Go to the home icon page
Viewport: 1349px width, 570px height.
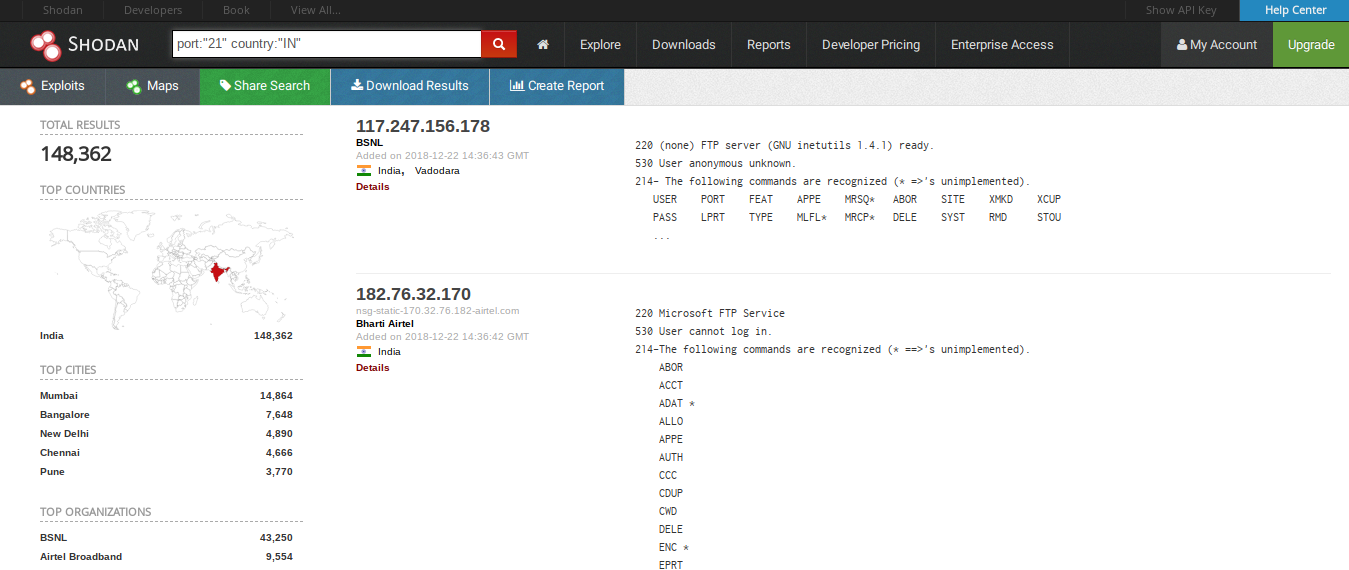pyautogui.click(x=543, y=44)
